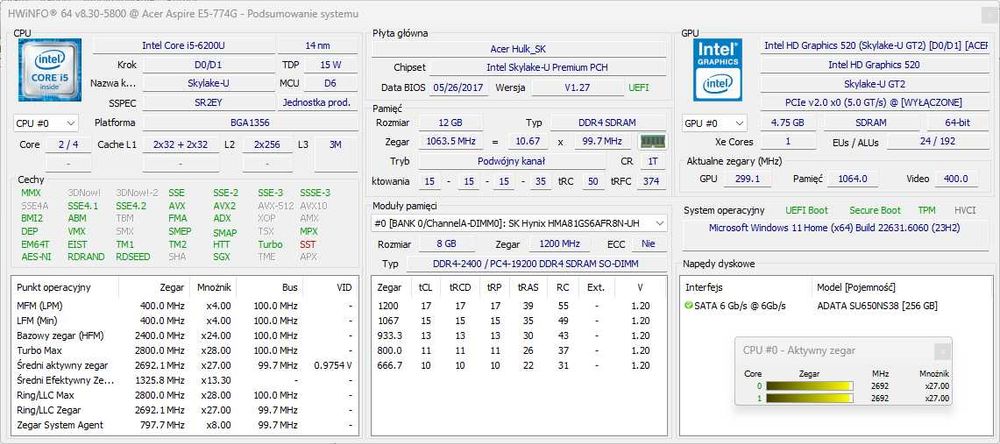Click the Jednostka prod. field

click(318, 103)
